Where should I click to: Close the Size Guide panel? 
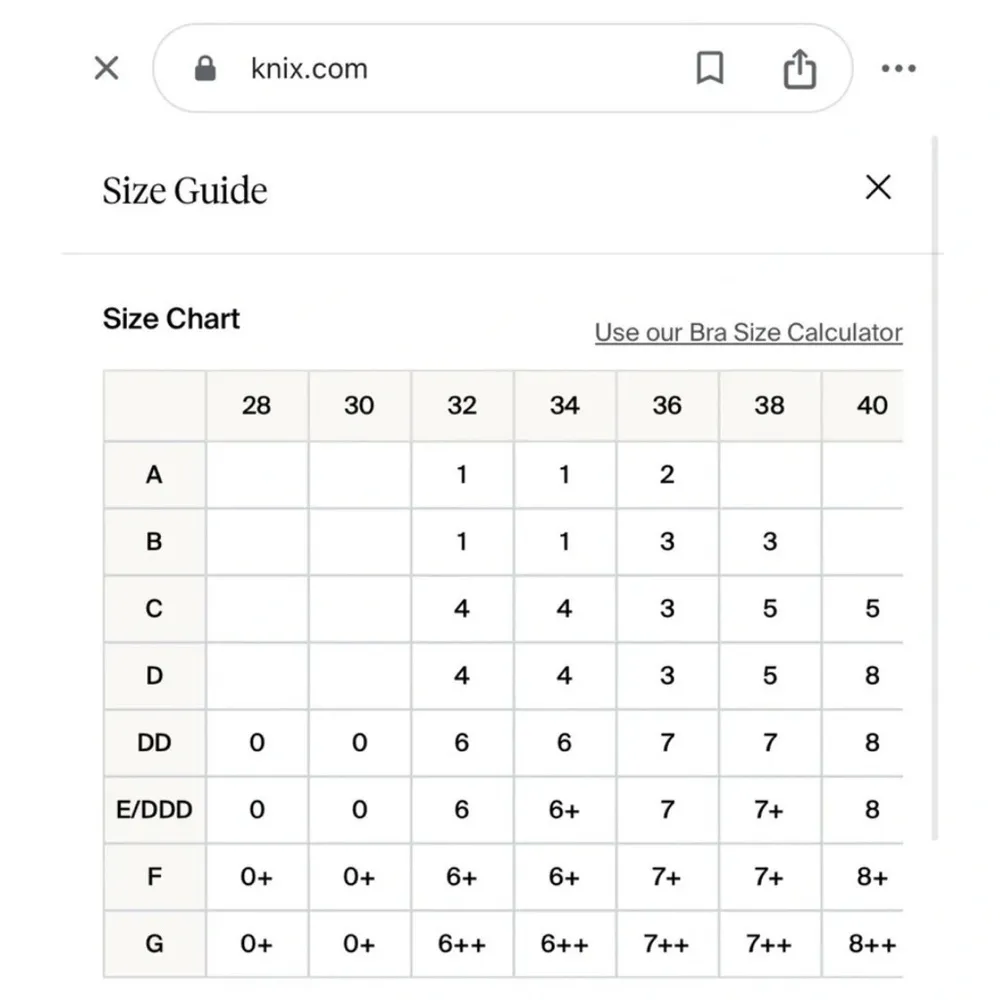coord(877,187)
